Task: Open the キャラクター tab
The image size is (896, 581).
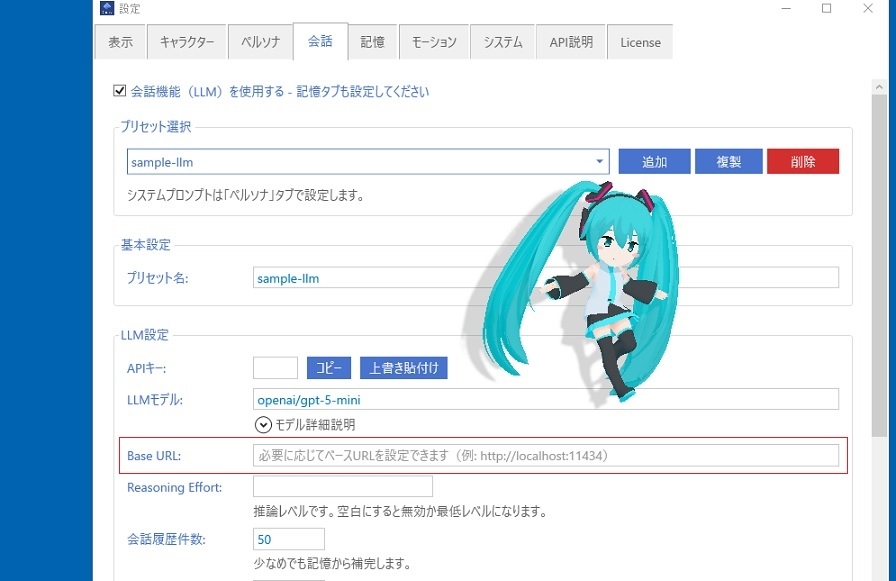Action: [x=186, y=42]
